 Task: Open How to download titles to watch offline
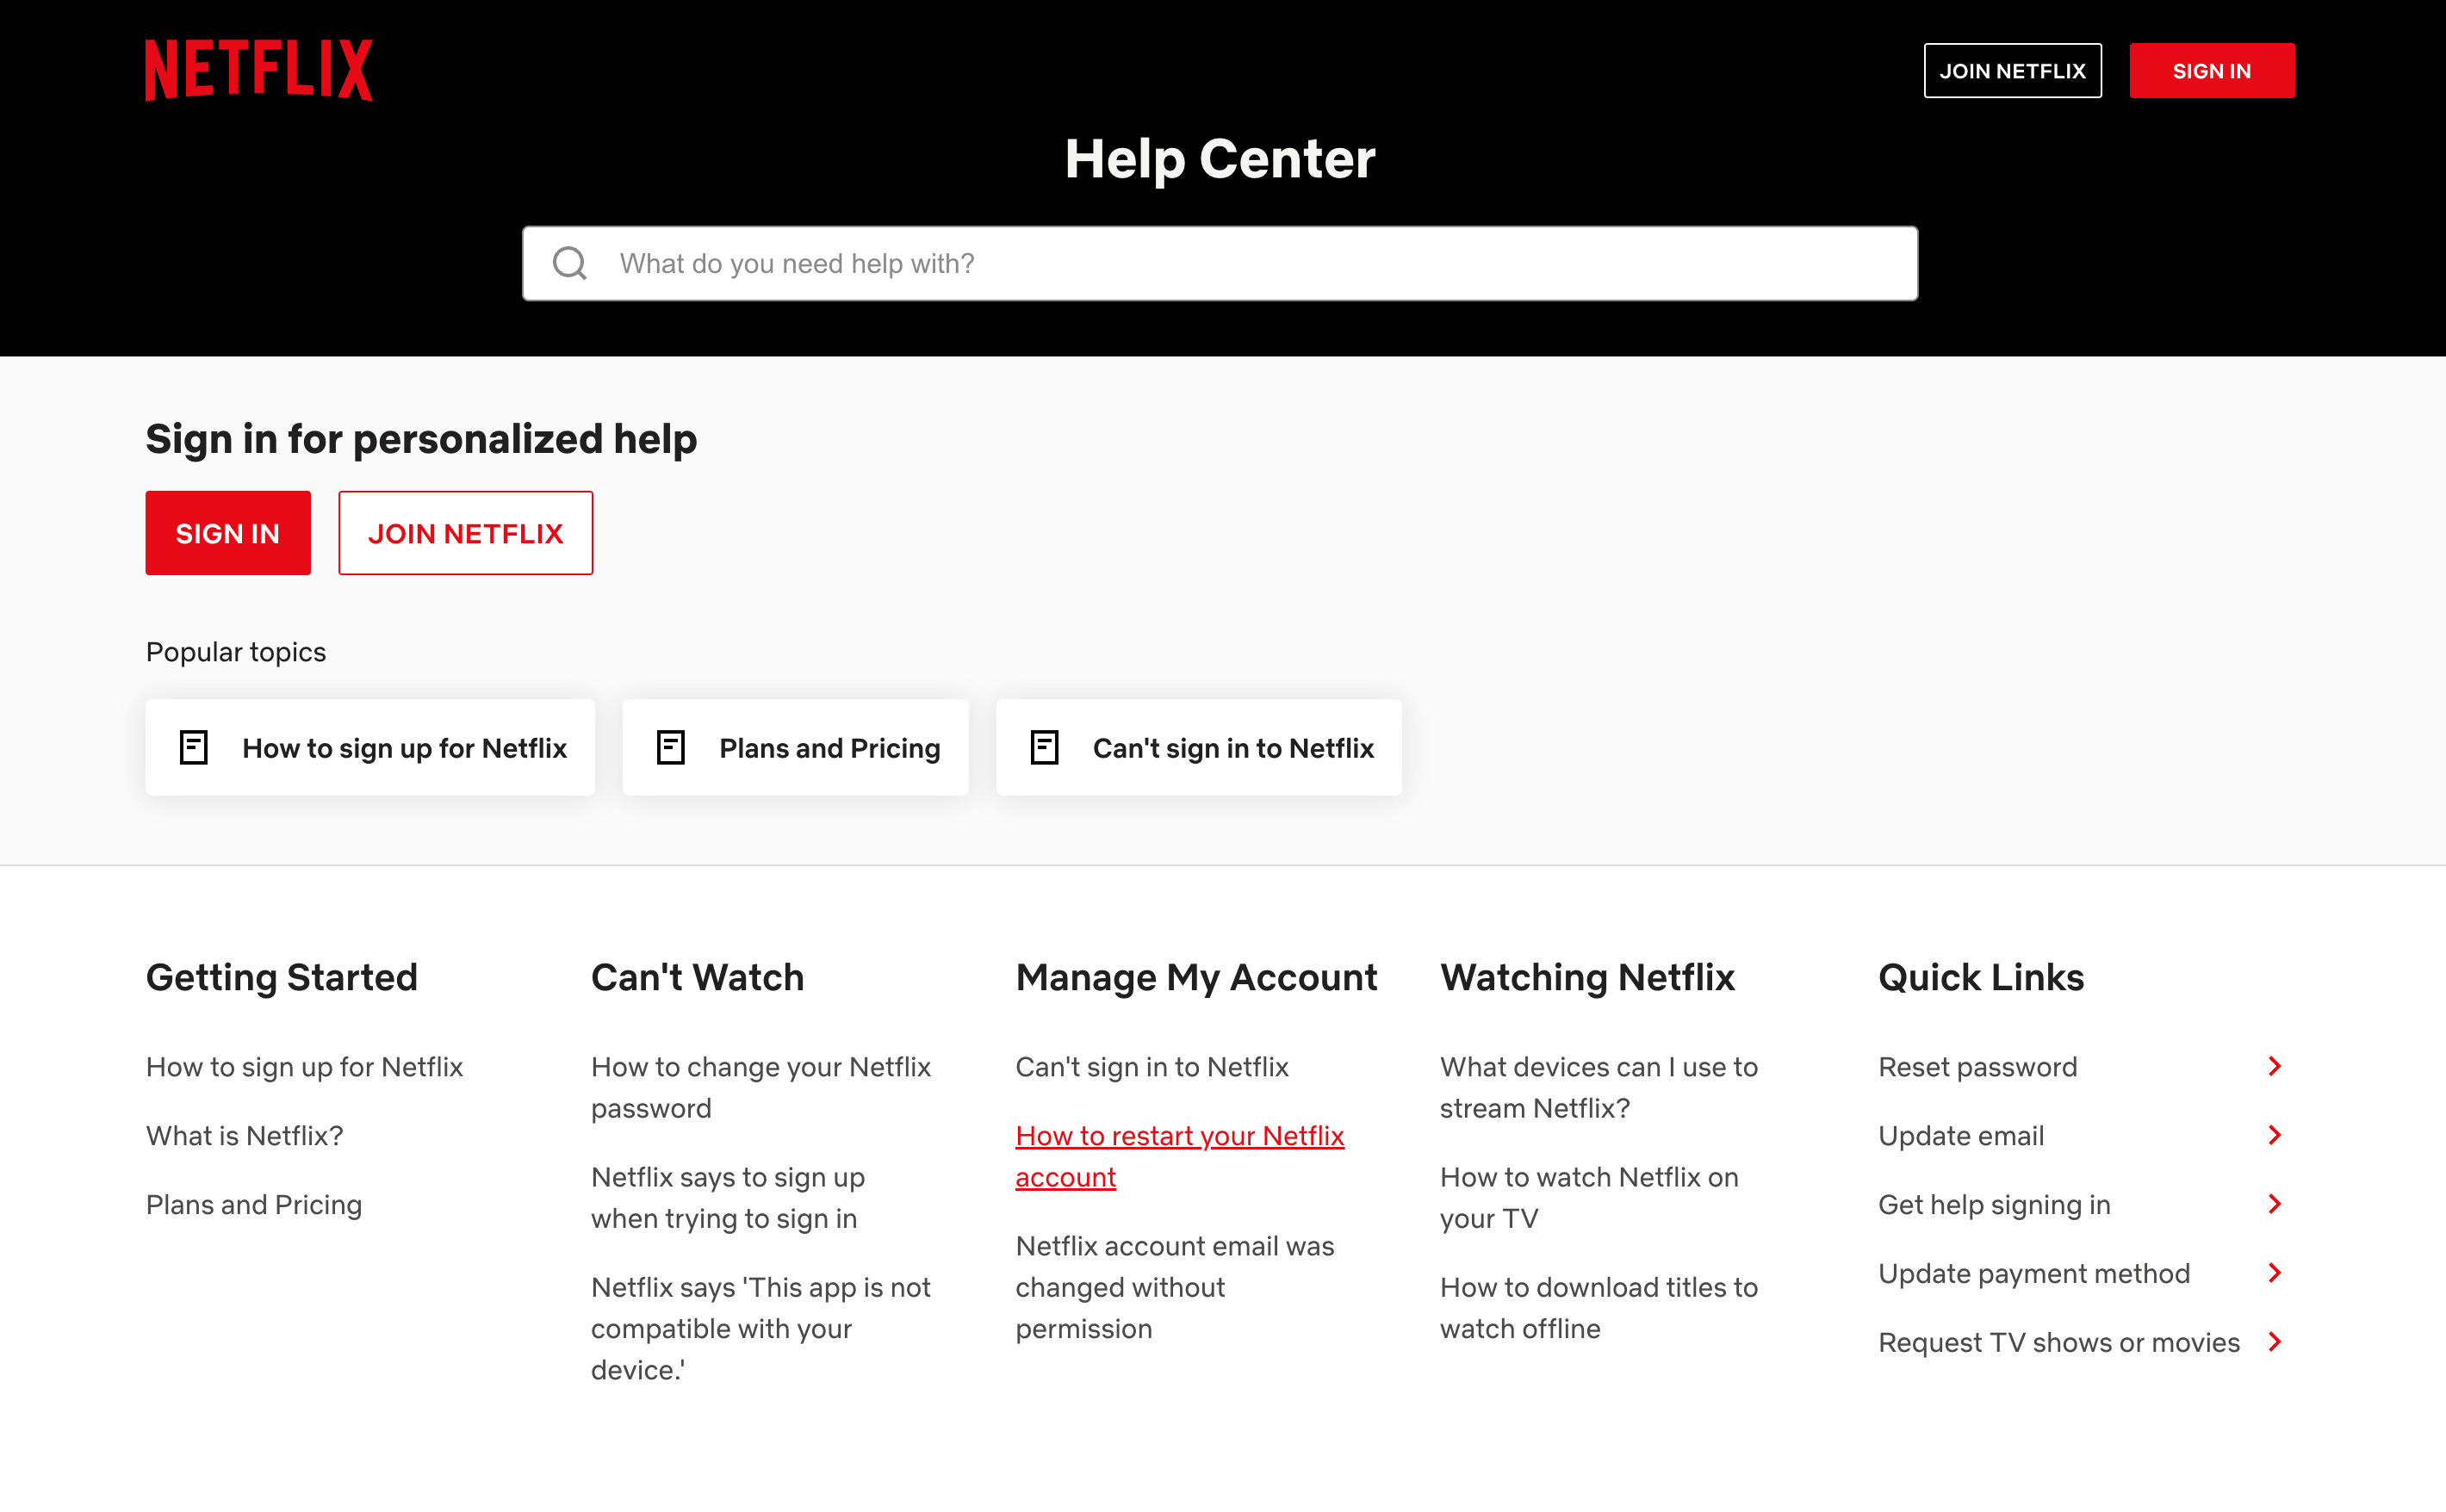(1599, 1308)
